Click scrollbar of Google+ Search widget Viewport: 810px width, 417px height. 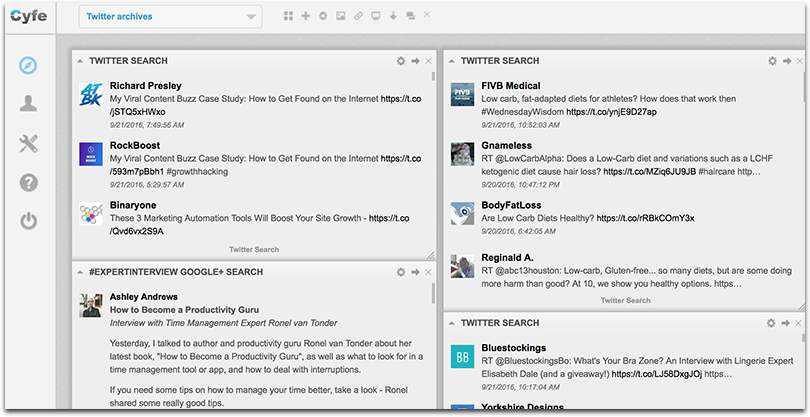(433, 294)
